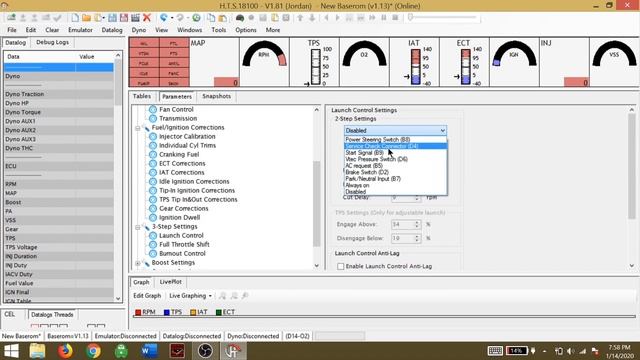
Task: Click the Edit Graph button
Action: (x=147, y=296)
